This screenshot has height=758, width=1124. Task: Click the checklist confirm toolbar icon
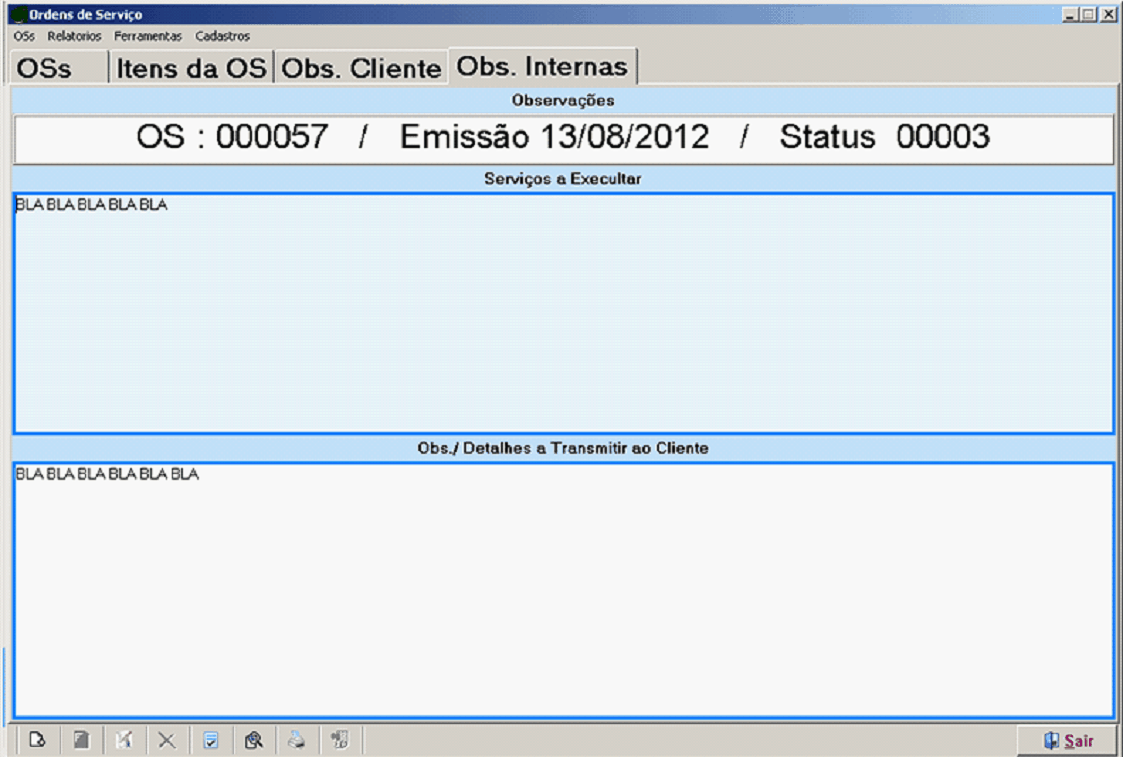[211, 741]
